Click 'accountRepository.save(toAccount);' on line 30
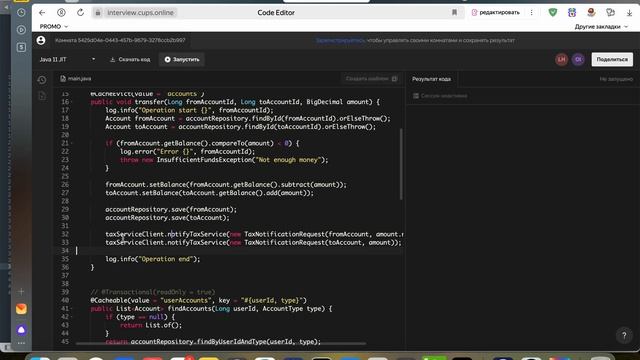The width and height of the screenshot is (640, 360). point(167,218)
